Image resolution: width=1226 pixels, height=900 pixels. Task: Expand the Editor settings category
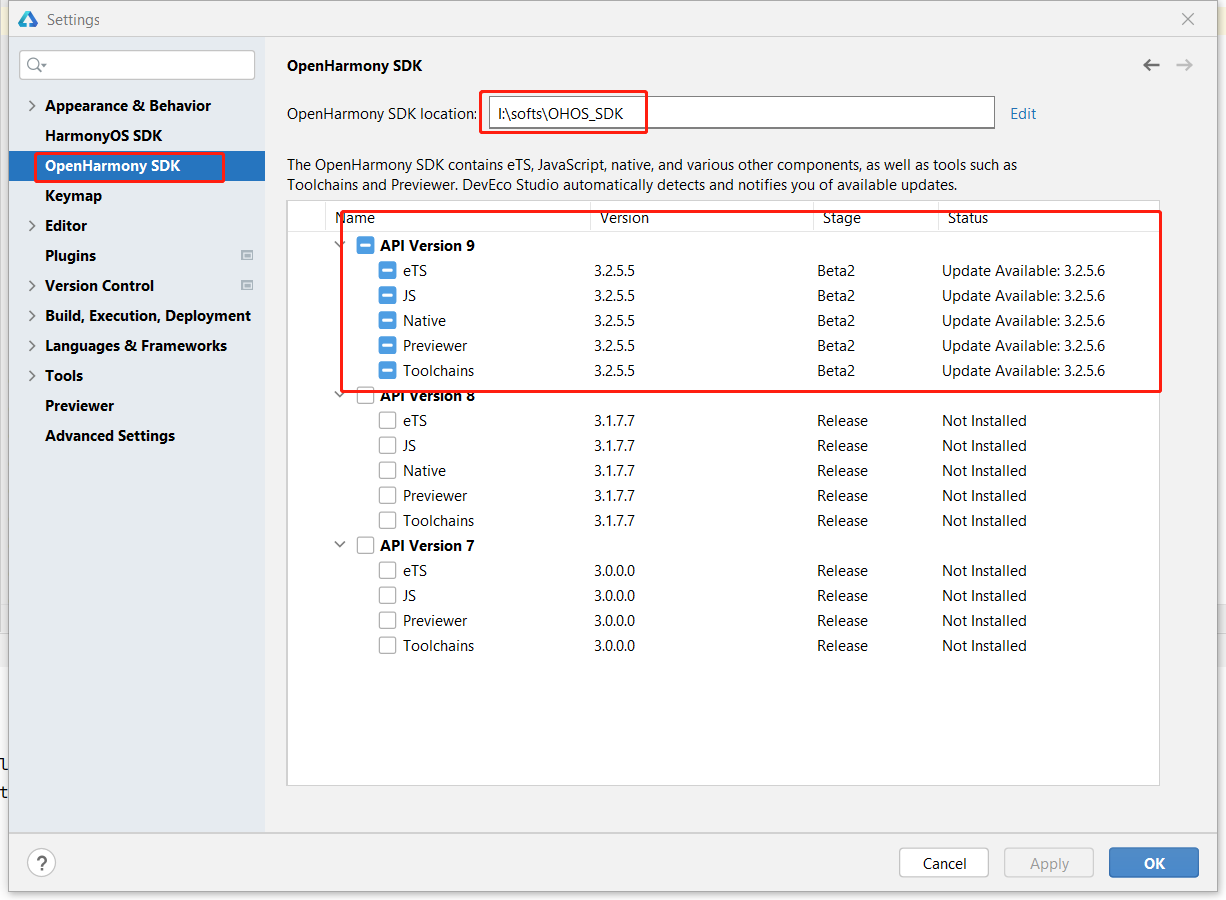(32, 225)
